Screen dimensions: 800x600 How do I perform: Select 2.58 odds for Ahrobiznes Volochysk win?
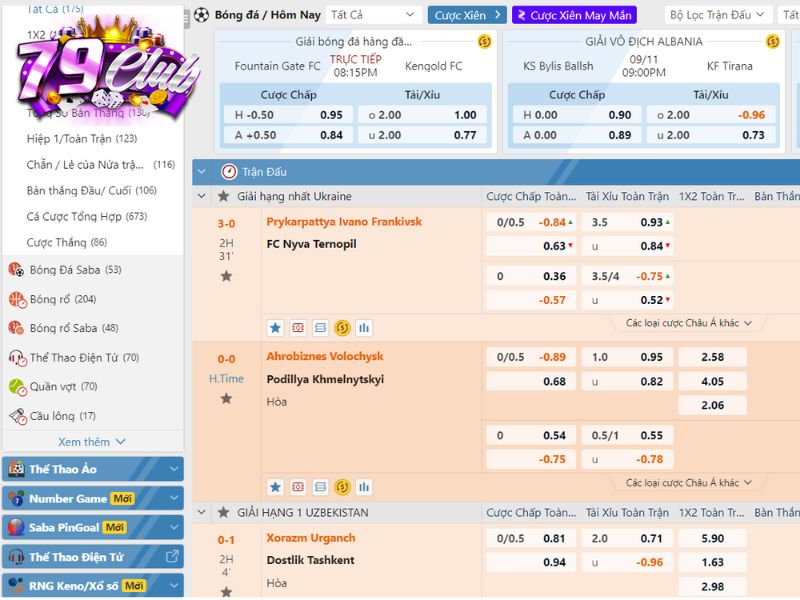pos(712,357)
